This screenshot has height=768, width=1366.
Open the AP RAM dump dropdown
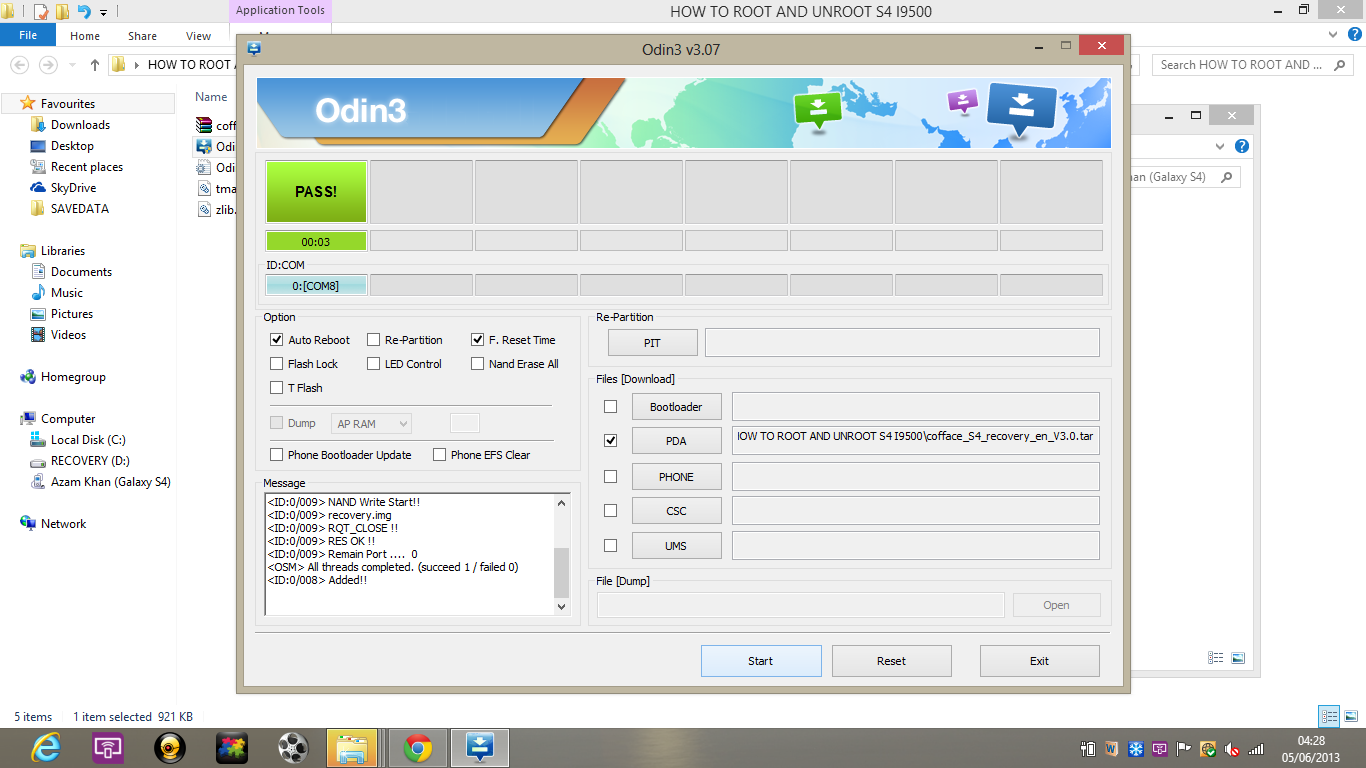tap(371, 424)
